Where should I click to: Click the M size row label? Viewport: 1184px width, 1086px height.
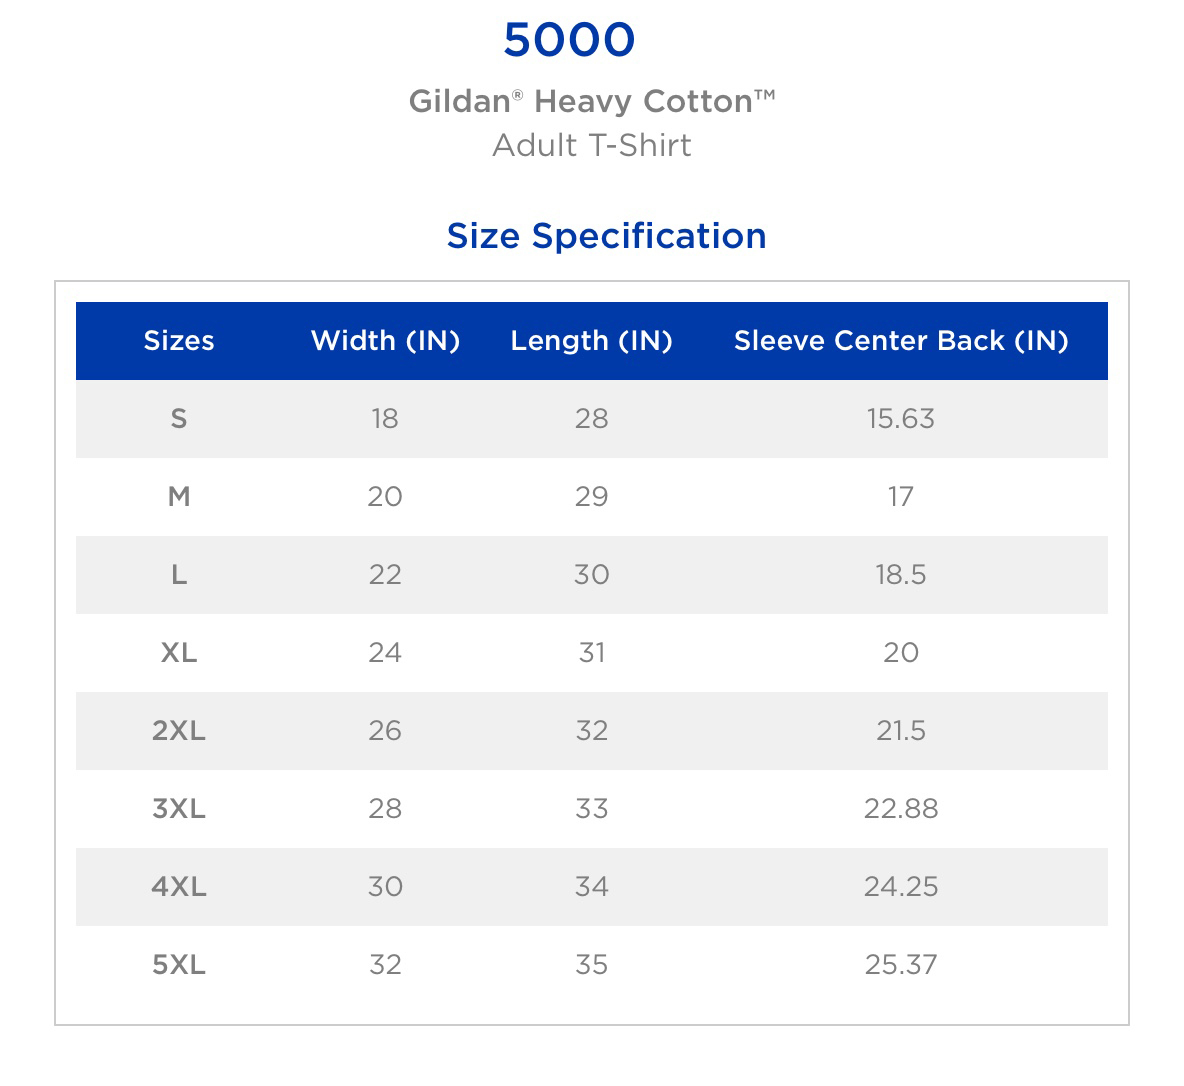pyautogui.click(x=179, y=496)
